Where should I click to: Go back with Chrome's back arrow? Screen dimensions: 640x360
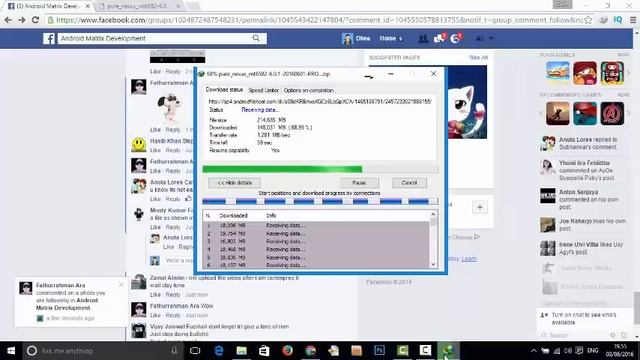point(8,20)
